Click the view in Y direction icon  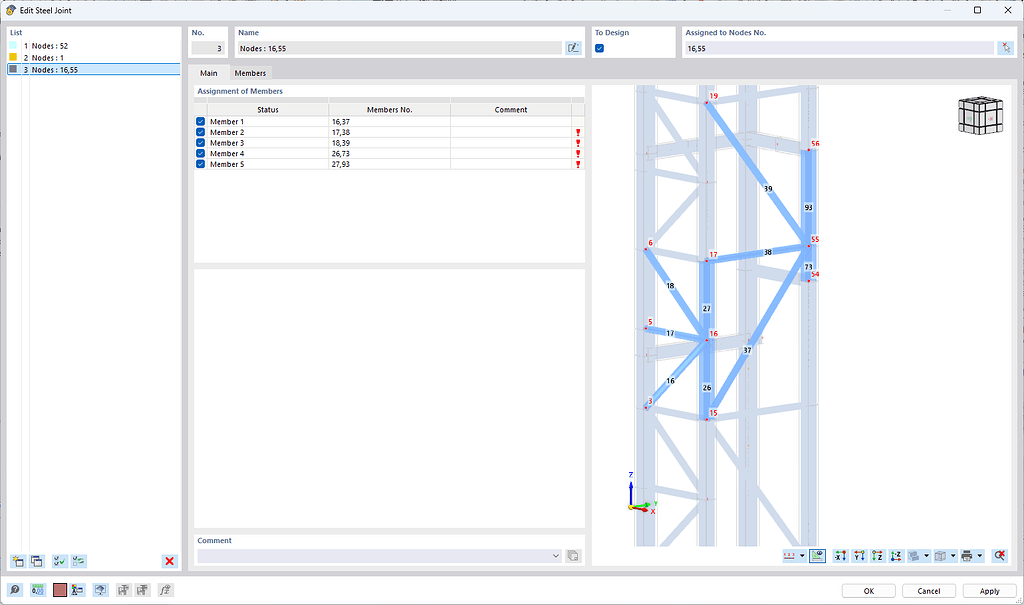click(859, 555)
